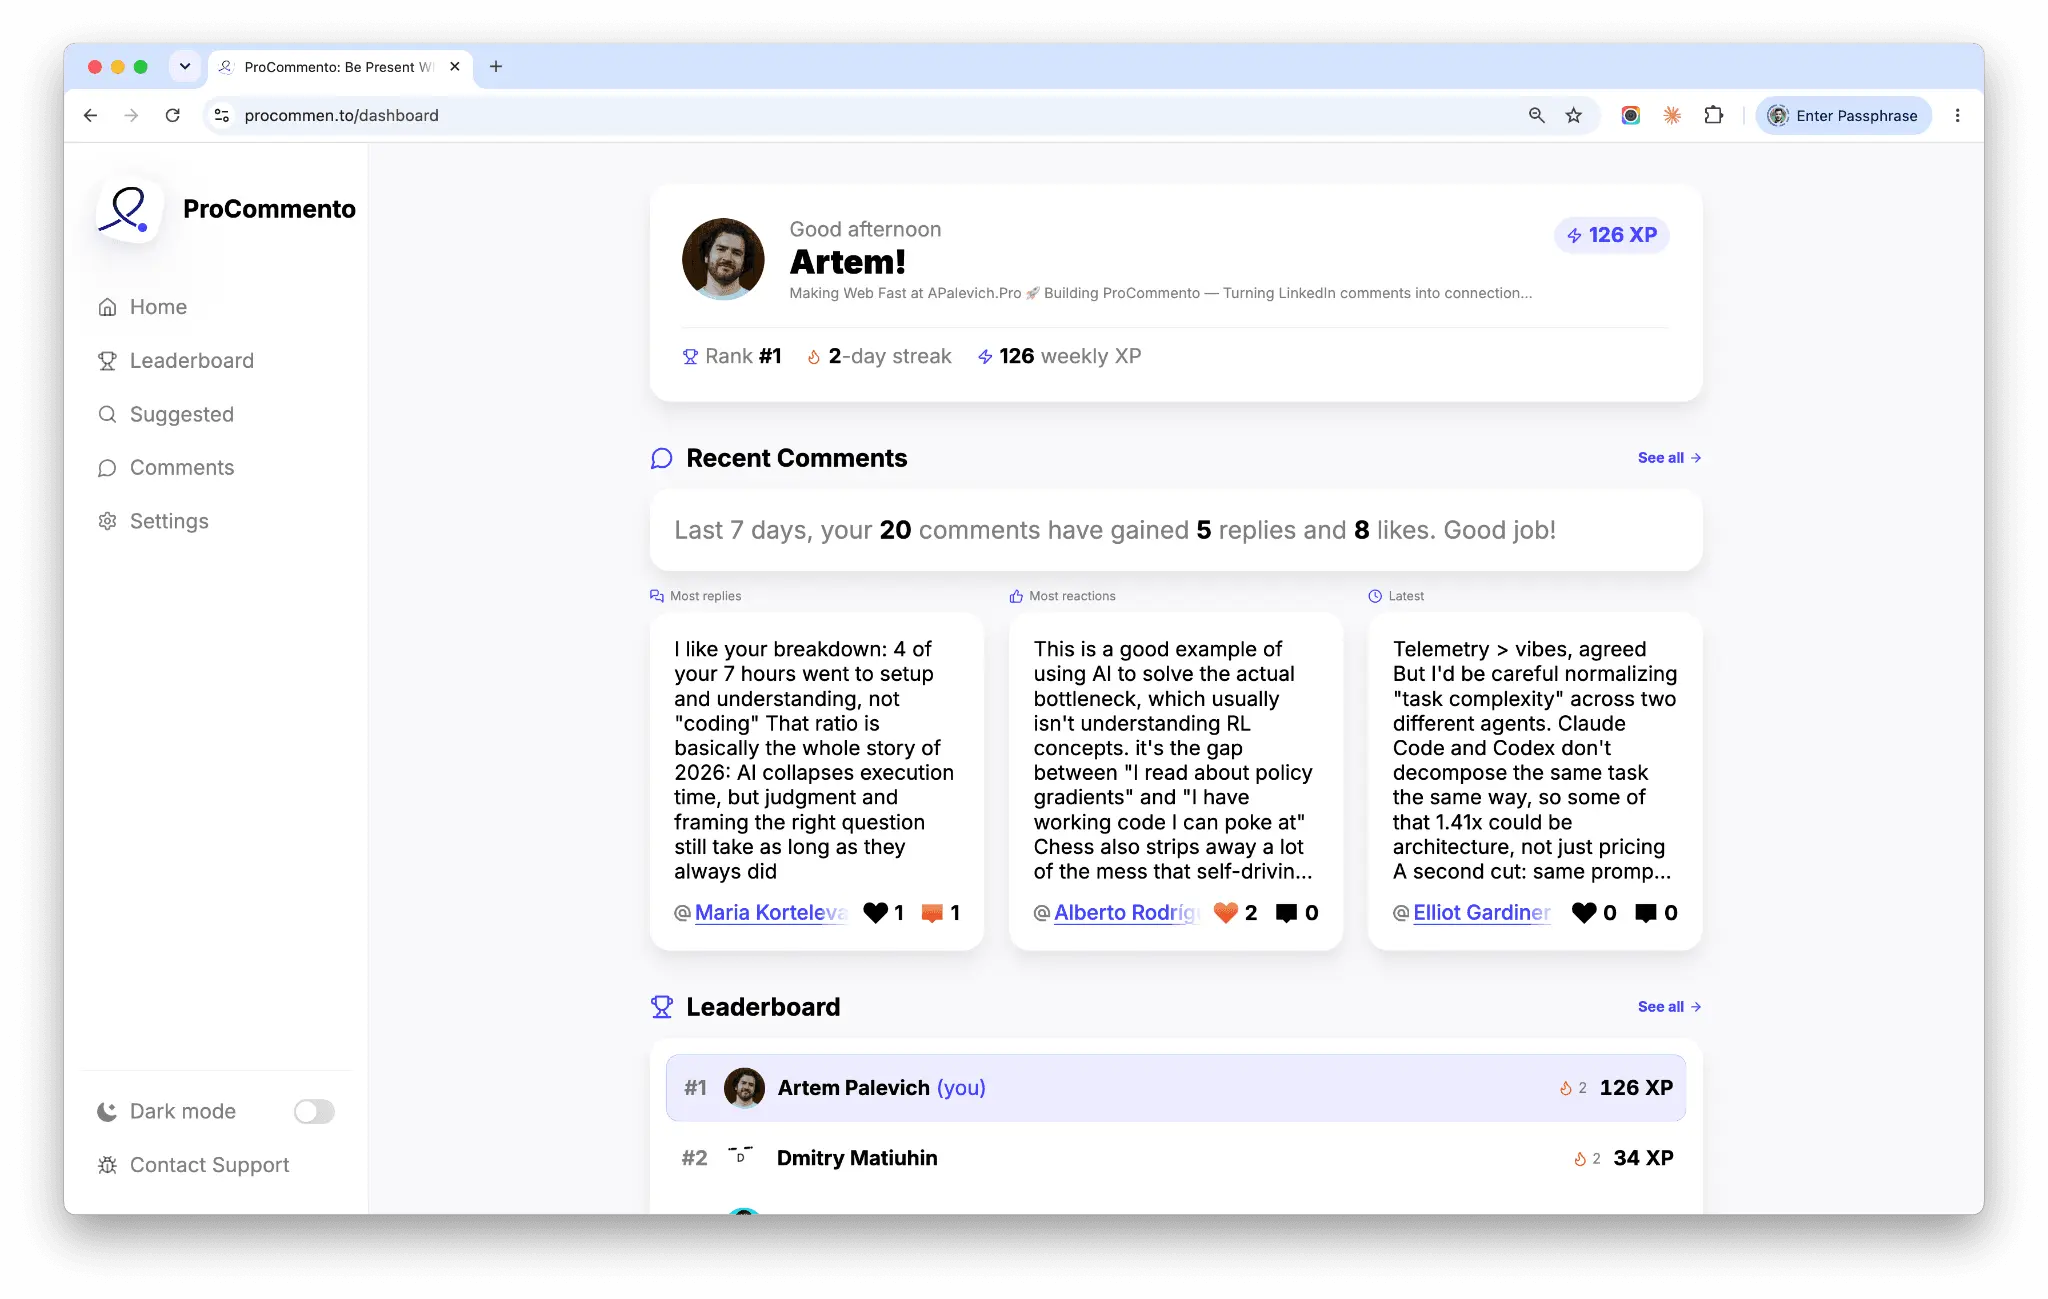This screenshot has height=1299, width=2048.
Task: Click the 2-day streak stat
Action: click(x=879, y=356)
